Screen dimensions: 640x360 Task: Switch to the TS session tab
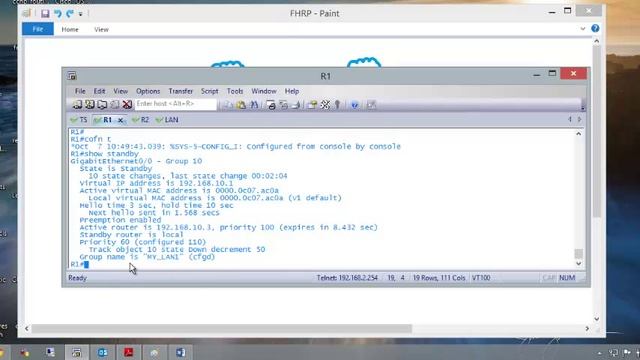pyautogui.click(x=79, y=120)
